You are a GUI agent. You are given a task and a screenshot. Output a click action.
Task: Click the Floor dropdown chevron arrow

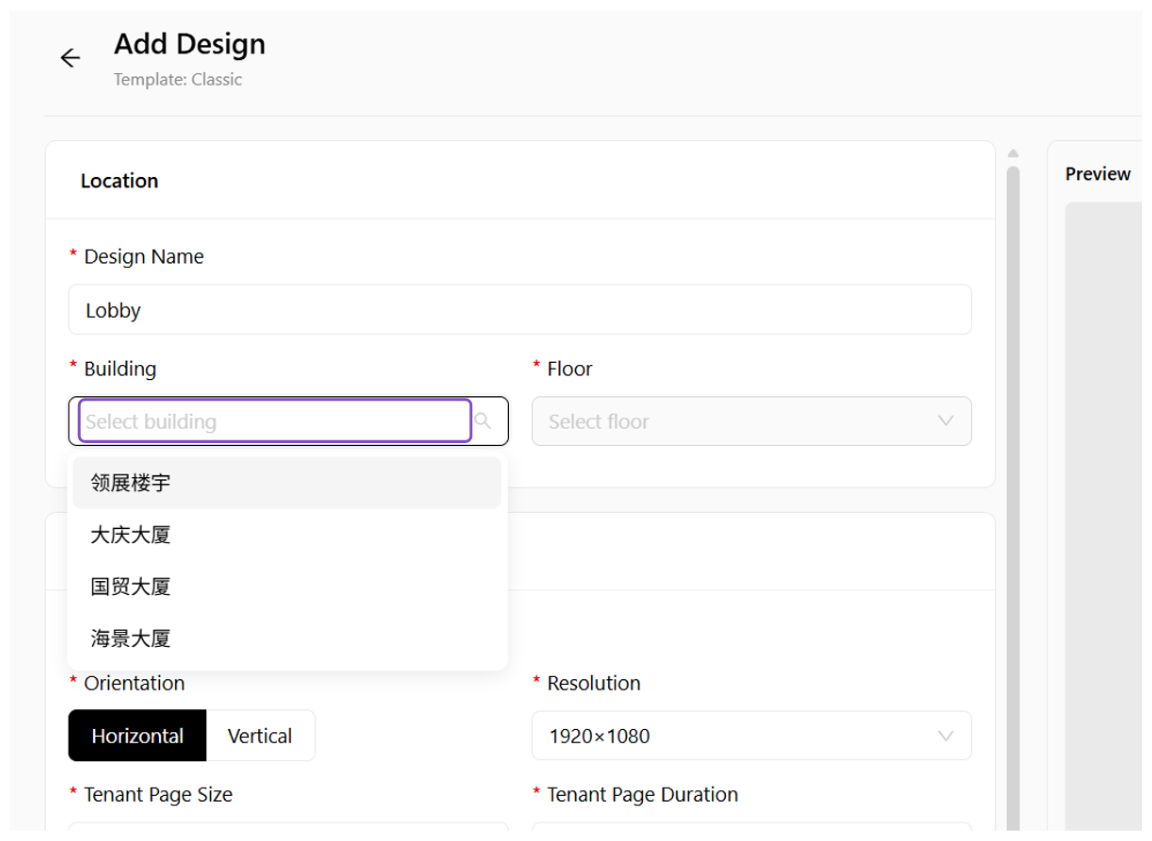click(946, 421)
